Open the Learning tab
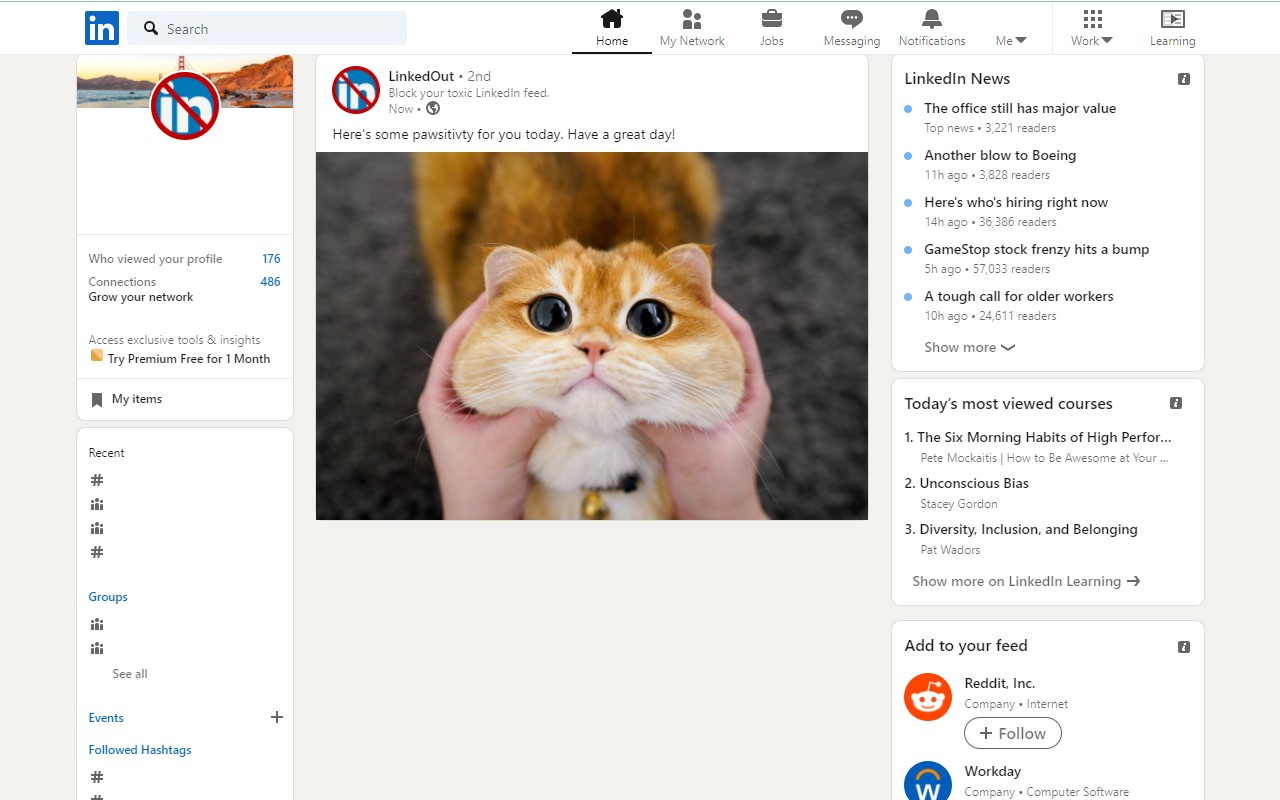This screenshot has height=800, width=1280. (x=1172, y=28)
